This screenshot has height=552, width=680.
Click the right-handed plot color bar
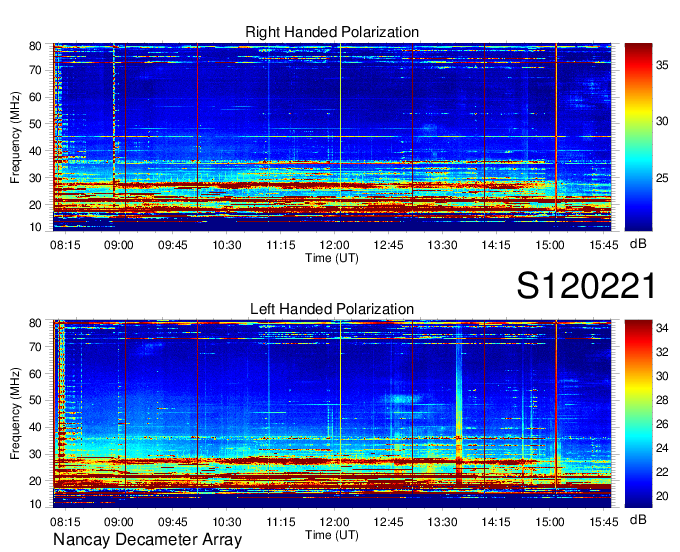tap(638, 137)
